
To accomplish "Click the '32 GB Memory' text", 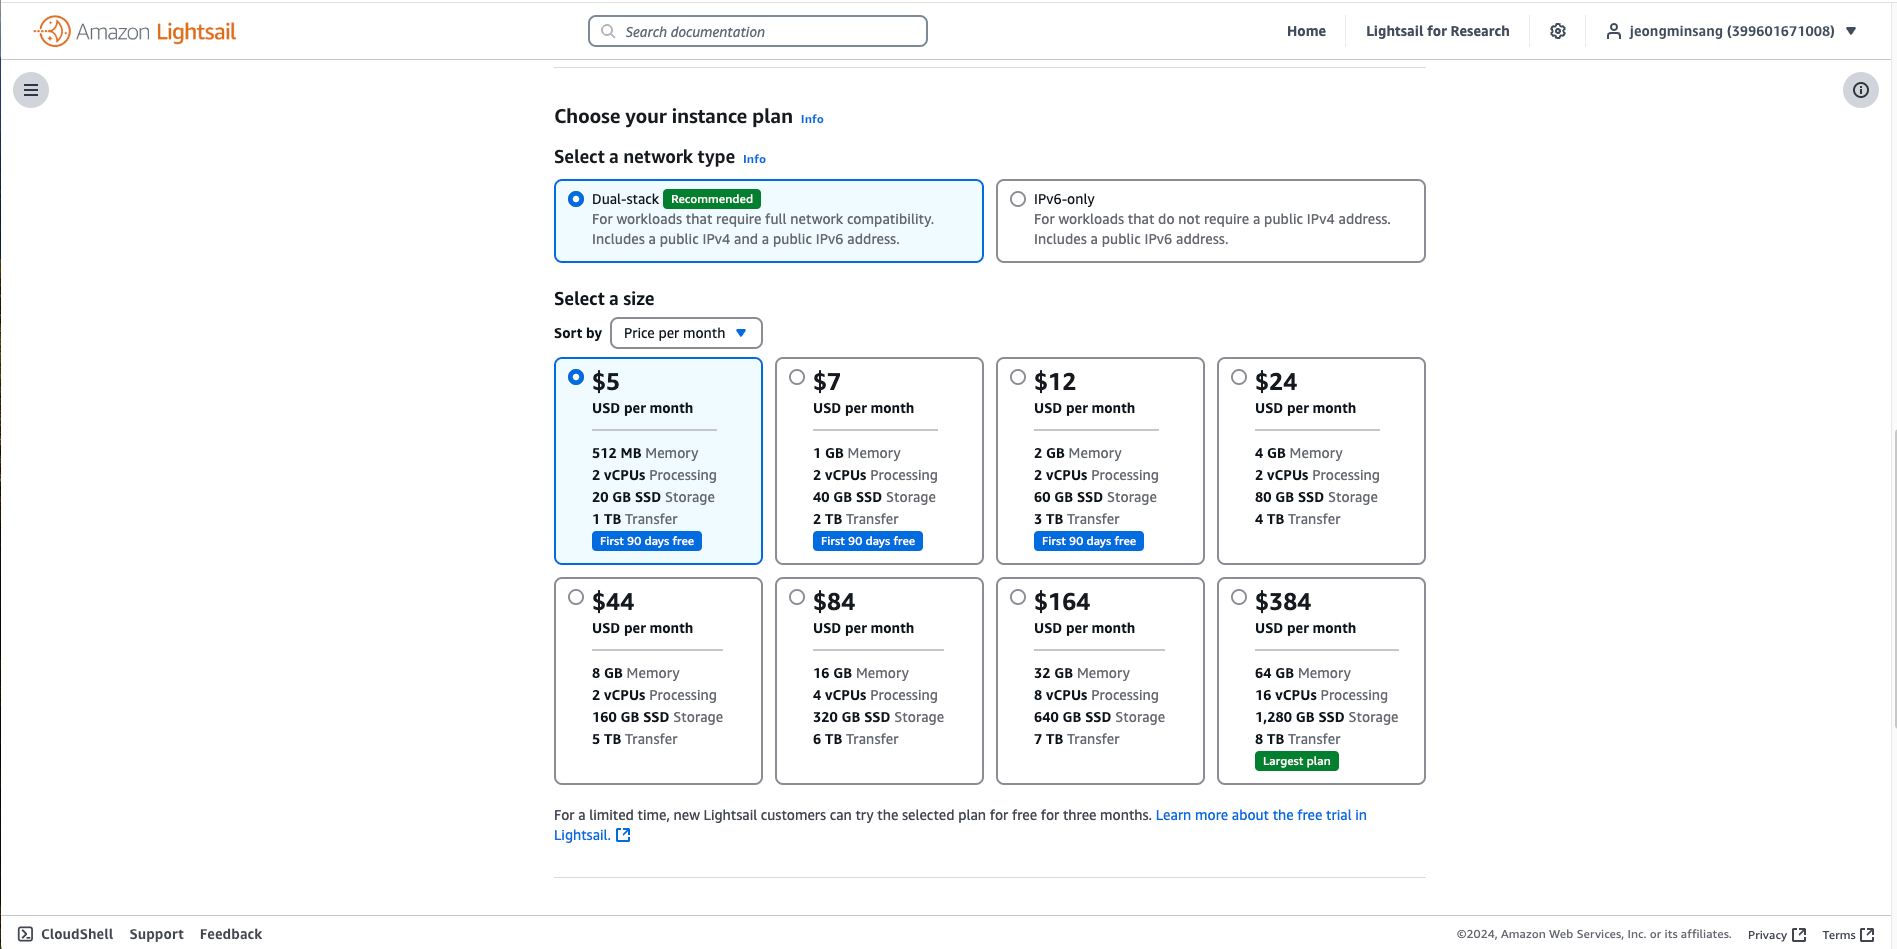I will point(1082,673).
